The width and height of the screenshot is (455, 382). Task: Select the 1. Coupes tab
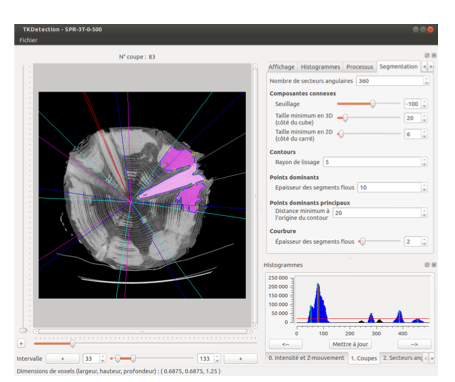363,358
